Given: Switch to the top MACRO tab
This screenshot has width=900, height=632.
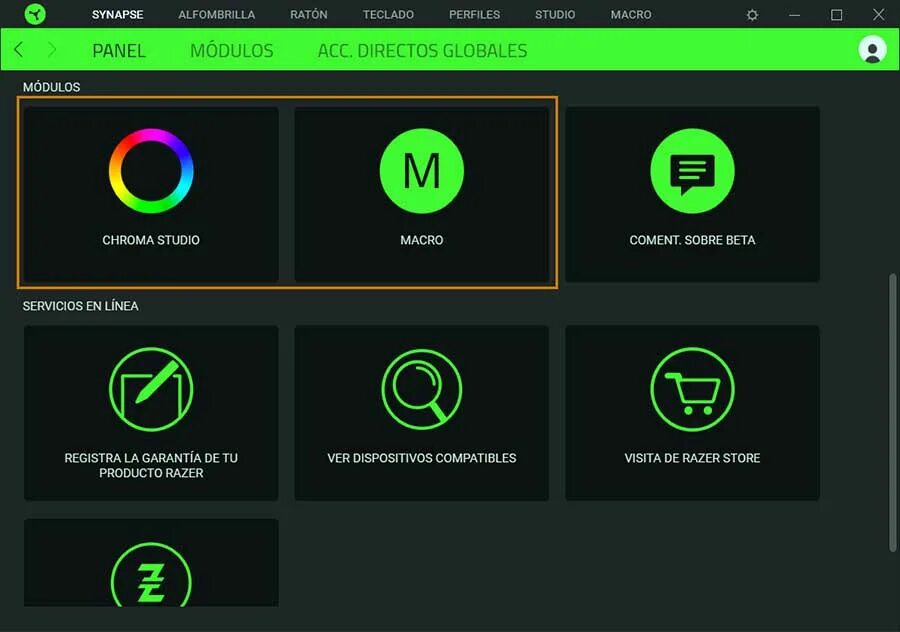Looking at the screenshot, I should [x=631, y=15].
